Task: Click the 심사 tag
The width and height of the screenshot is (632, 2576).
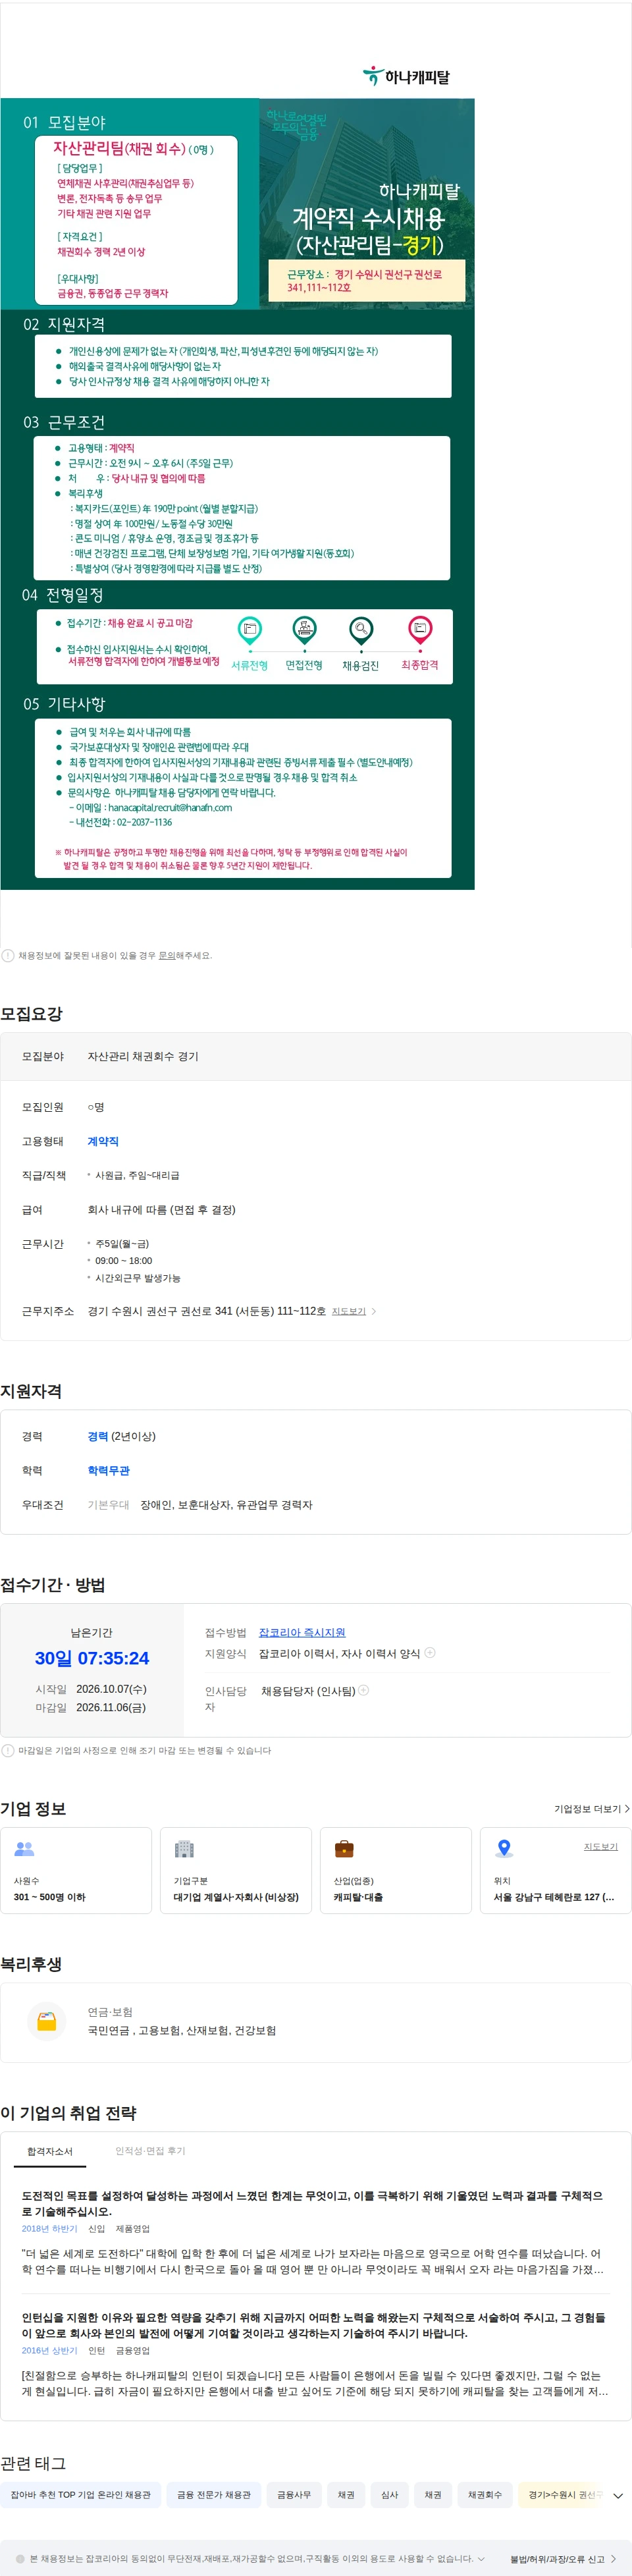Action: [390, 2495]
